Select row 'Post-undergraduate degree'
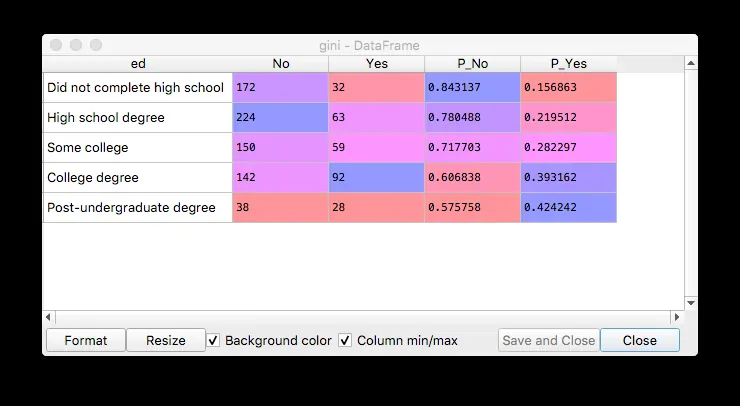 pyautogui.click(x=138, y=207)
